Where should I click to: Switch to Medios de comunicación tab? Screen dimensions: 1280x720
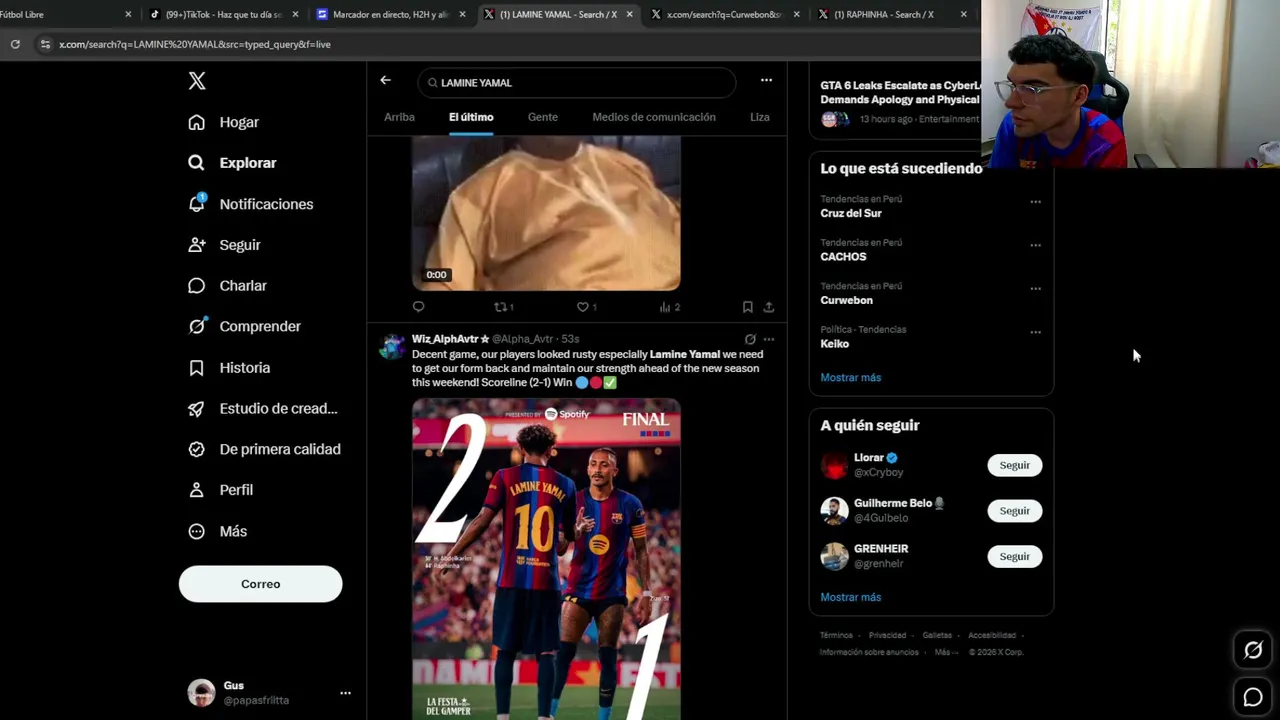point(654,117)
